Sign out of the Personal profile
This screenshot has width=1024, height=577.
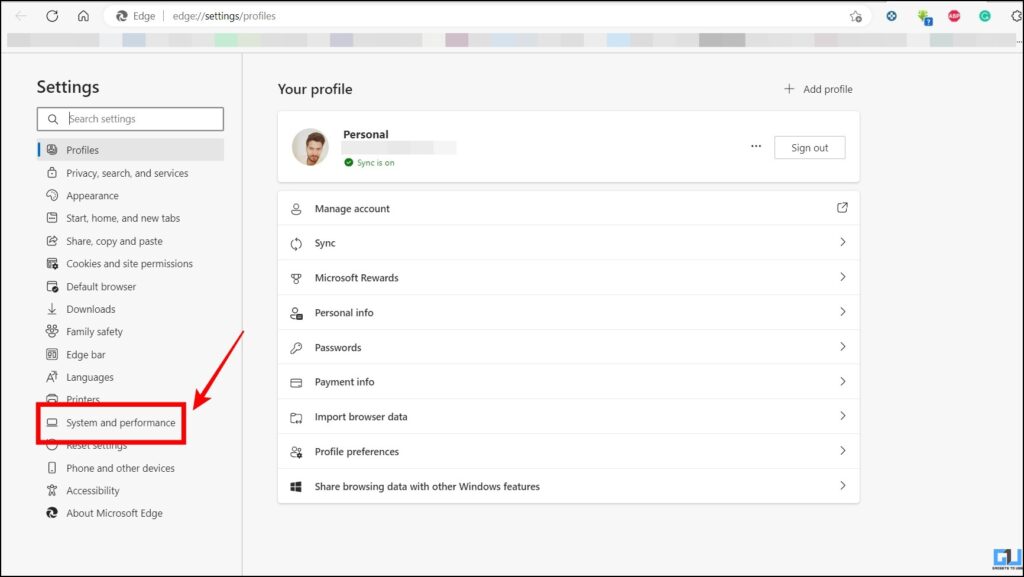pos(810,148)
